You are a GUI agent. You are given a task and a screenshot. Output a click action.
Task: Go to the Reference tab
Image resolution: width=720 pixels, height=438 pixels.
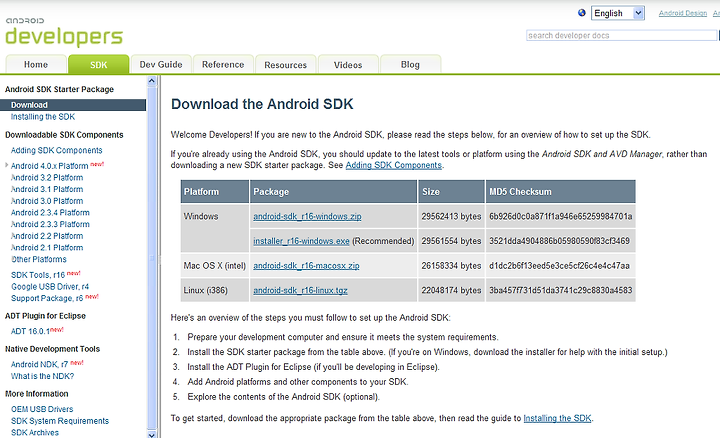coord(223,65)
